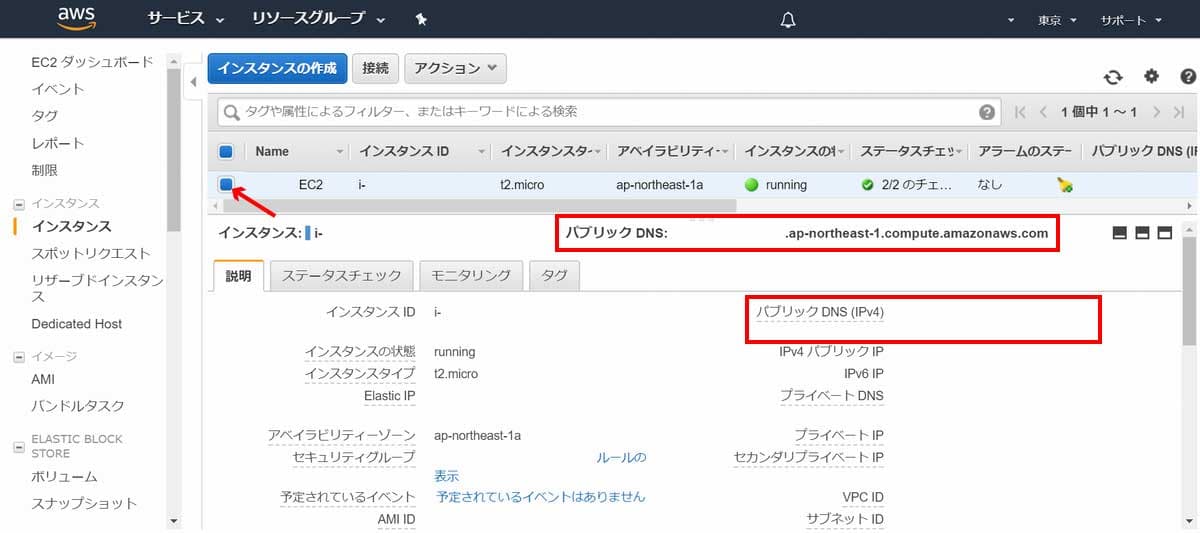Viewport: 1200px width, 533px height.
Task: Open the Name column filter dropdown
Action: [x=340, y=152]
